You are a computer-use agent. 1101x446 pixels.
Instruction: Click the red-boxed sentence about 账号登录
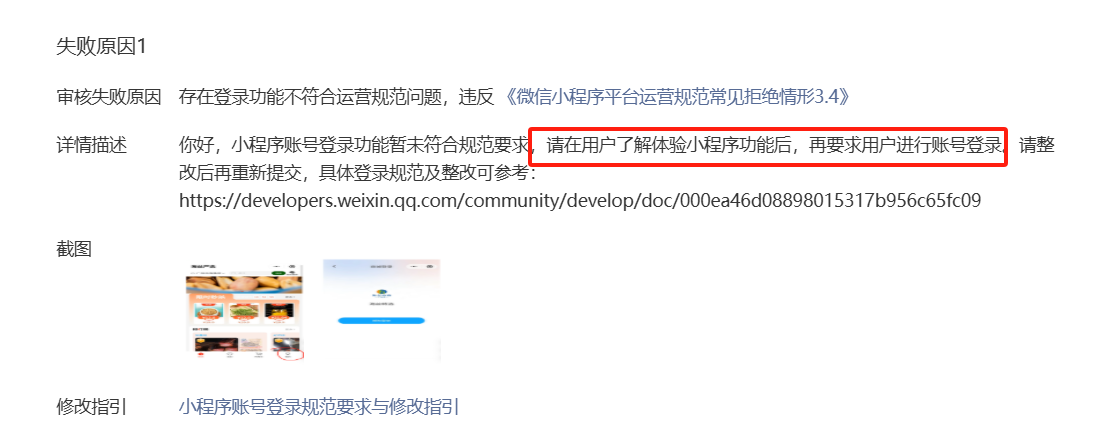click(x=768, y=147)
